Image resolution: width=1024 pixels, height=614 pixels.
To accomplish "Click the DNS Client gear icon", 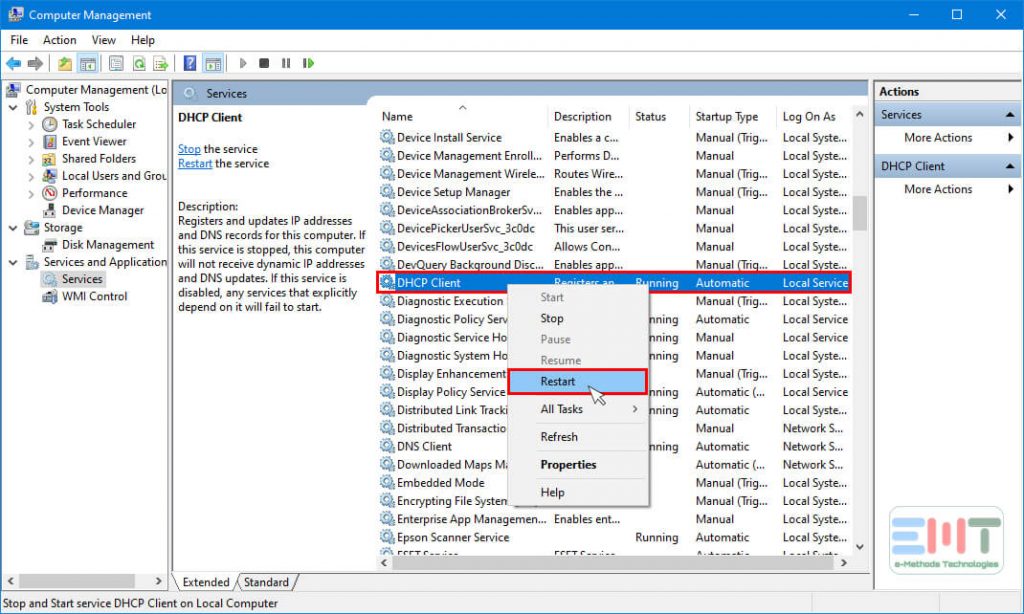I will click(x=387, y=446).
